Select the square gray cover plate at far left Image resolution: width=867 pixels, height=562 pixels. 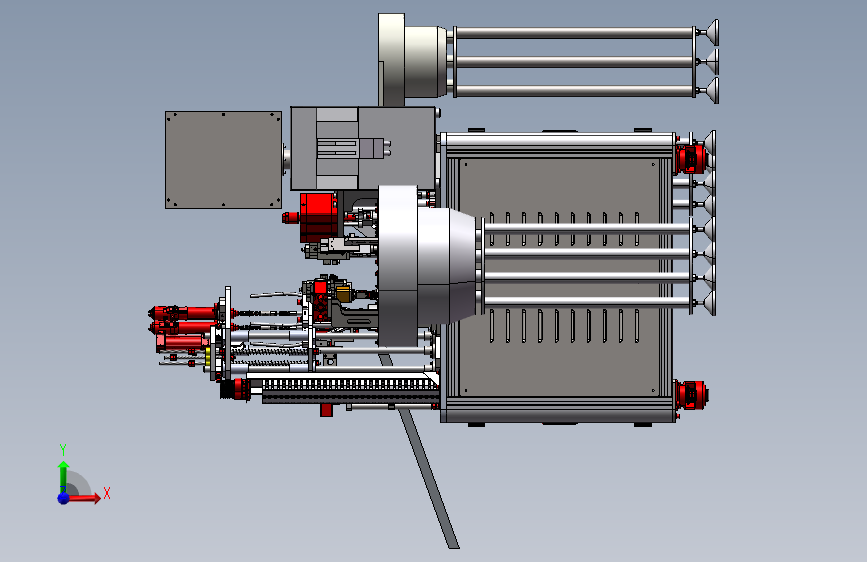223,160
